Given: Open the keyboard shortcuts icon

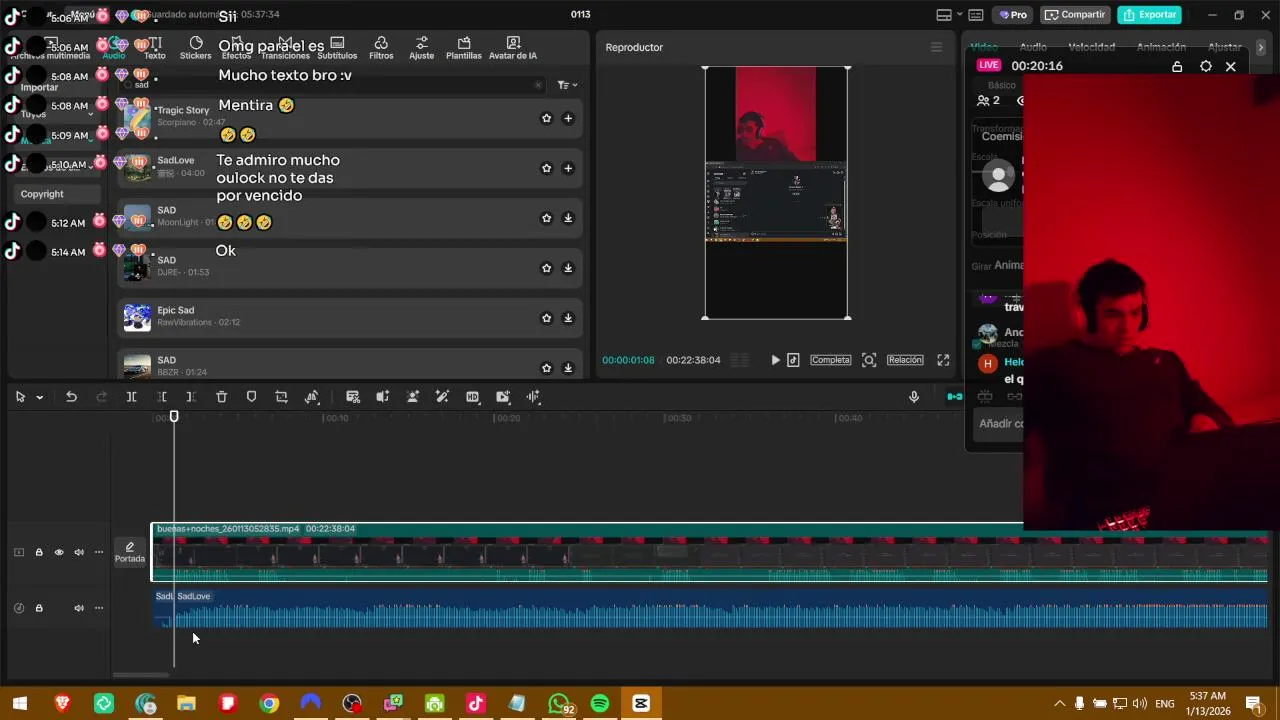Looking at the screenshot, I should pos(975,15).
